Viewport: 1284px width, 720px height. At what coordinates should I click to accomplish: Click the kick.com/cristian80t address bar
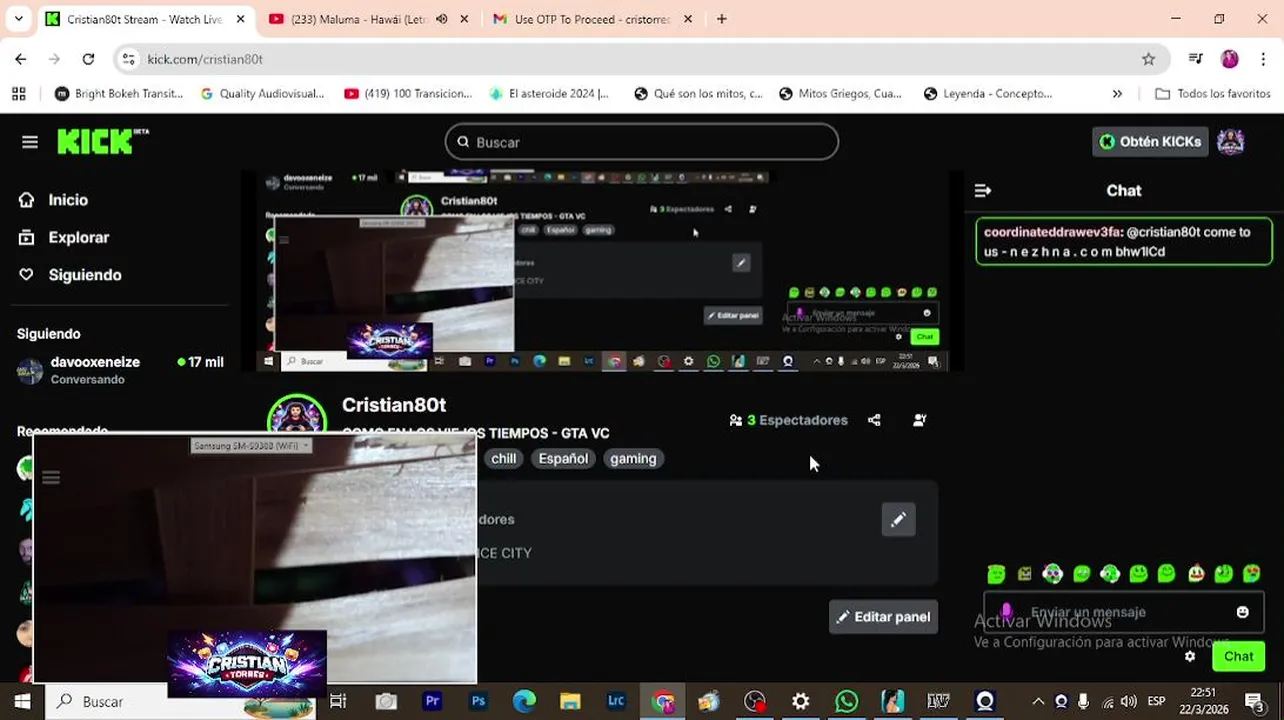click(x=640, y=59)
